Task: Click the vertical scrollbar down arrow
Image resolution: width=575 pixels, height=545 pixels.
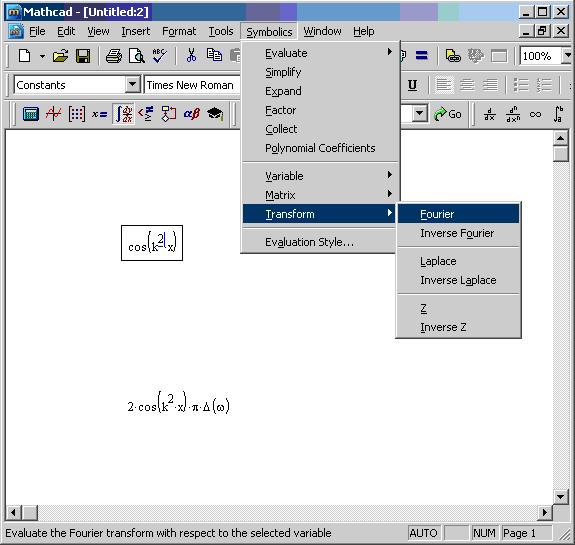Action: tap(560, 497)
